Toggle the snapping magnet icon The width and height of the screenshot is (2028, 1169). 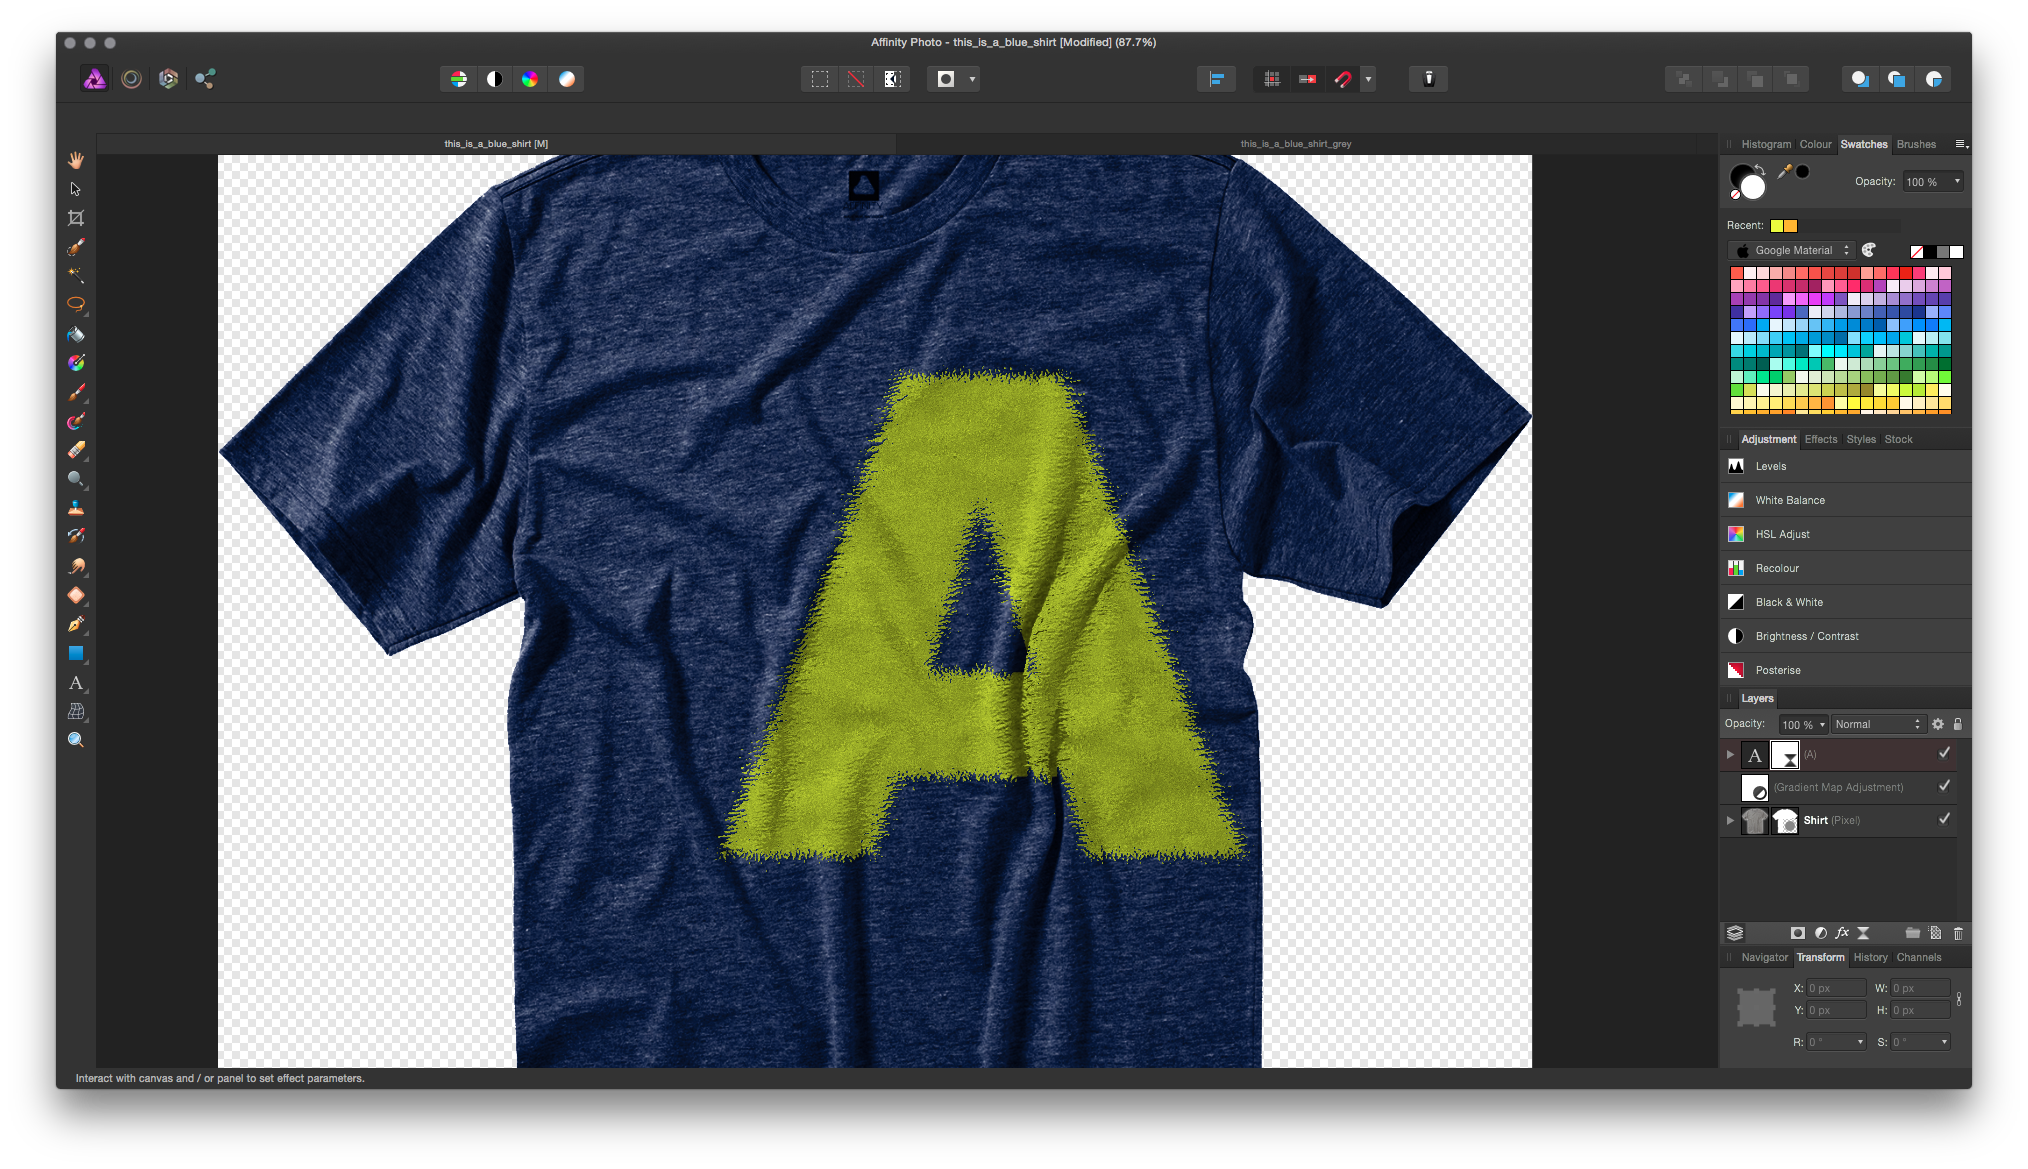click(1343, 79)
